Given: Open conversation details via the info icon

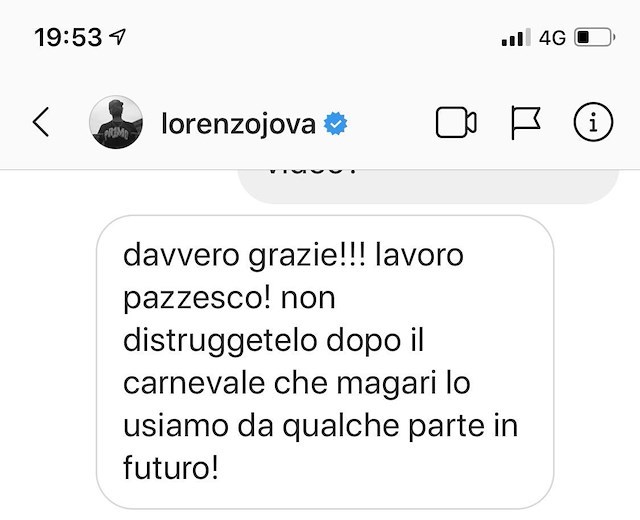Looking at the screenshot, I should click(593, 122).
